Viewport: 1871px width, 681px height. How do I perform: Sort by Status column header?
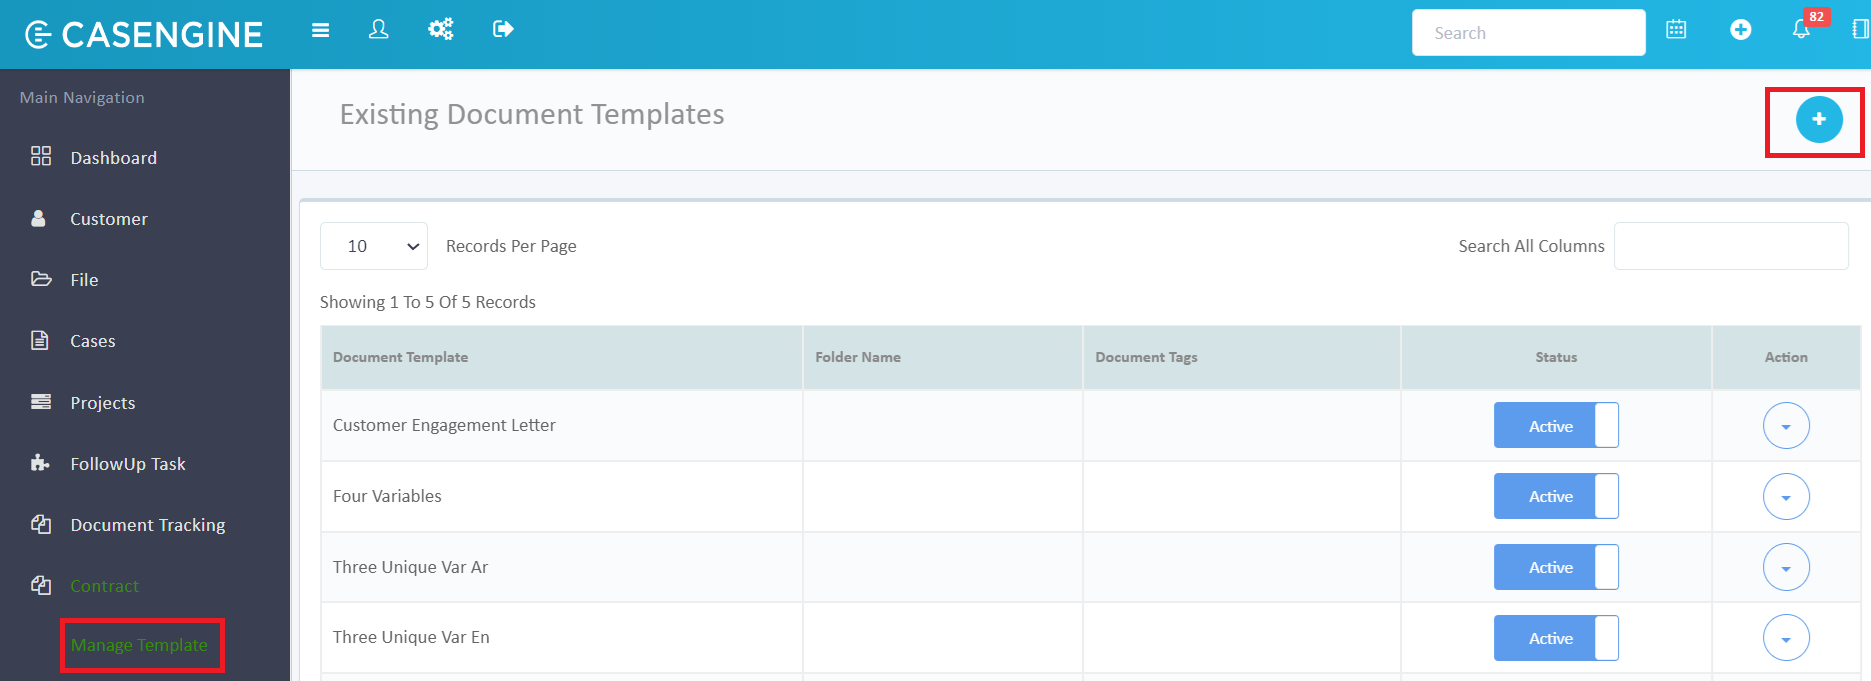1556,357
